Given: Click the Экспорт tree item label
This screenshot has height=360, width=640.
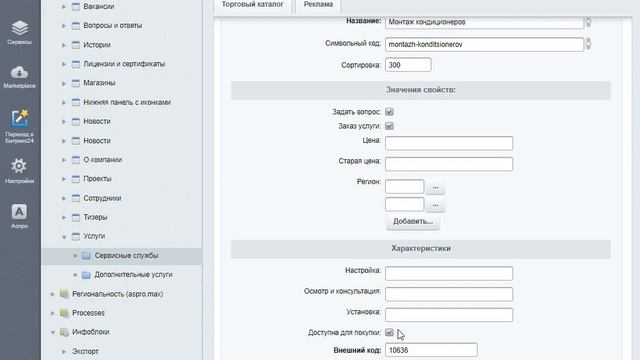Looking at the screenshot, I should [85, 351].
